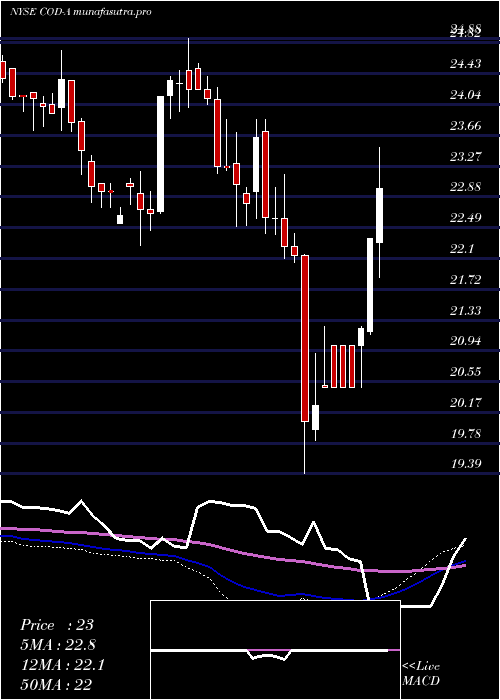Click the MACD inset chart panel
This screenshot has width=500, height=700.
point(275,650)
